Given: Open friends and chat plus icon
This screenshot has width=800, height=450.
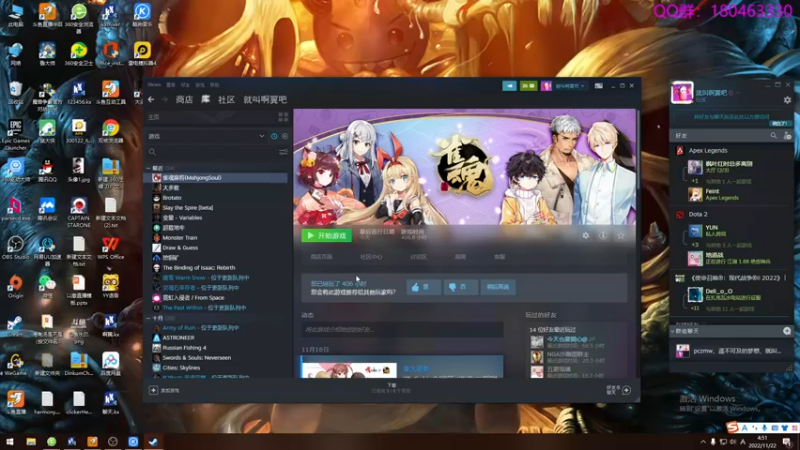Looking at the screenshot, I should pyautogui.click(x=627, y=390).
